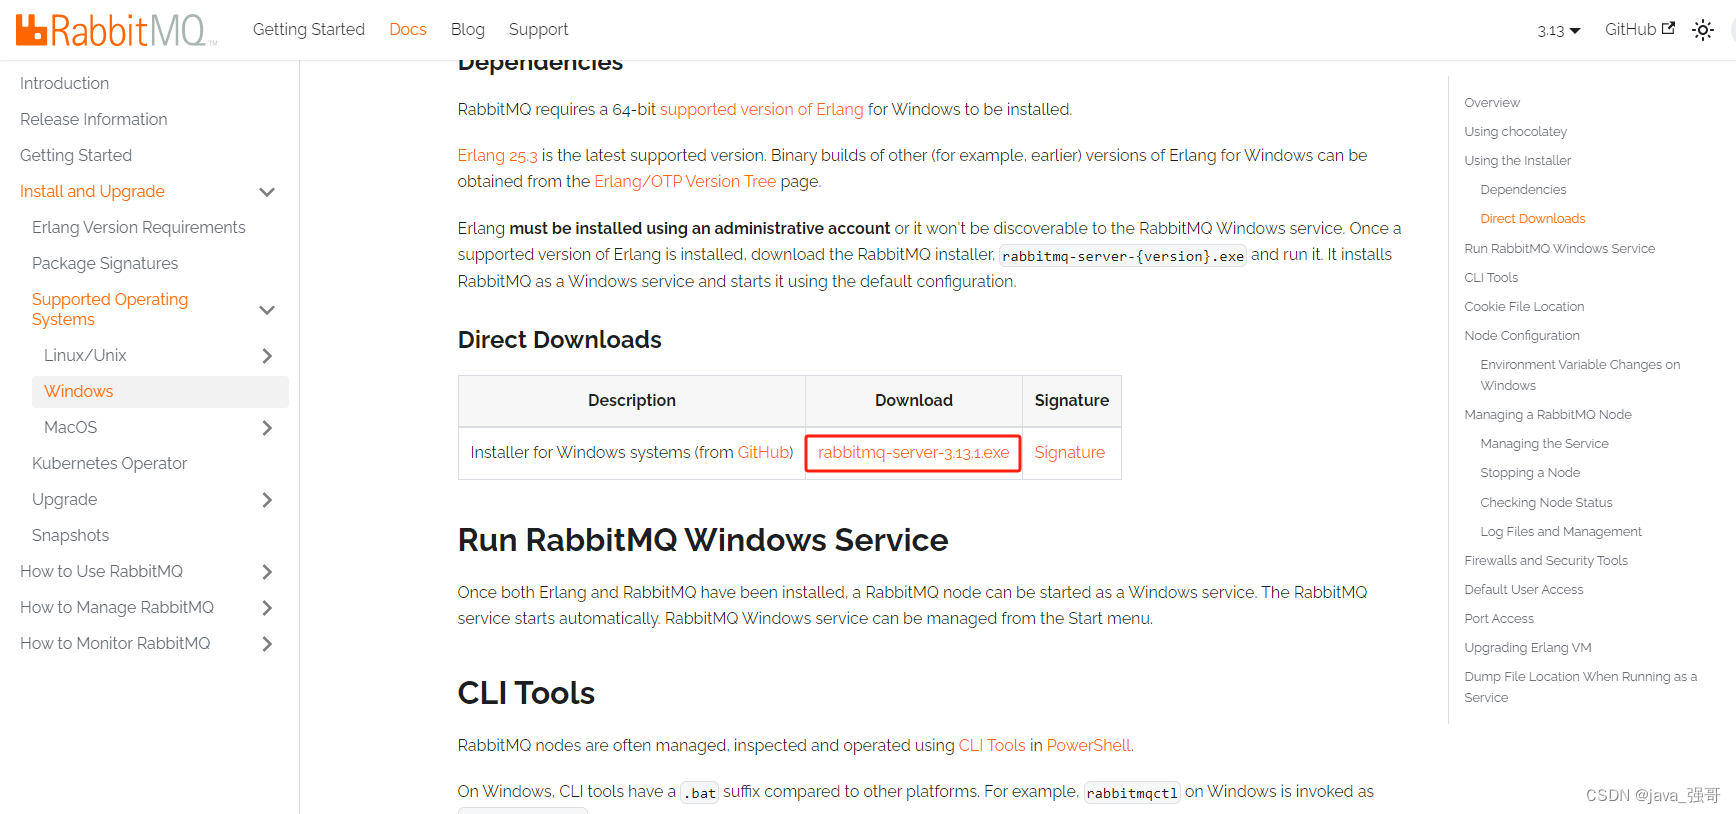This screenshot has height=814, width=1736.
Task: Open the Support navbar item
Action: pyautogui.click(x=538, y=29)
